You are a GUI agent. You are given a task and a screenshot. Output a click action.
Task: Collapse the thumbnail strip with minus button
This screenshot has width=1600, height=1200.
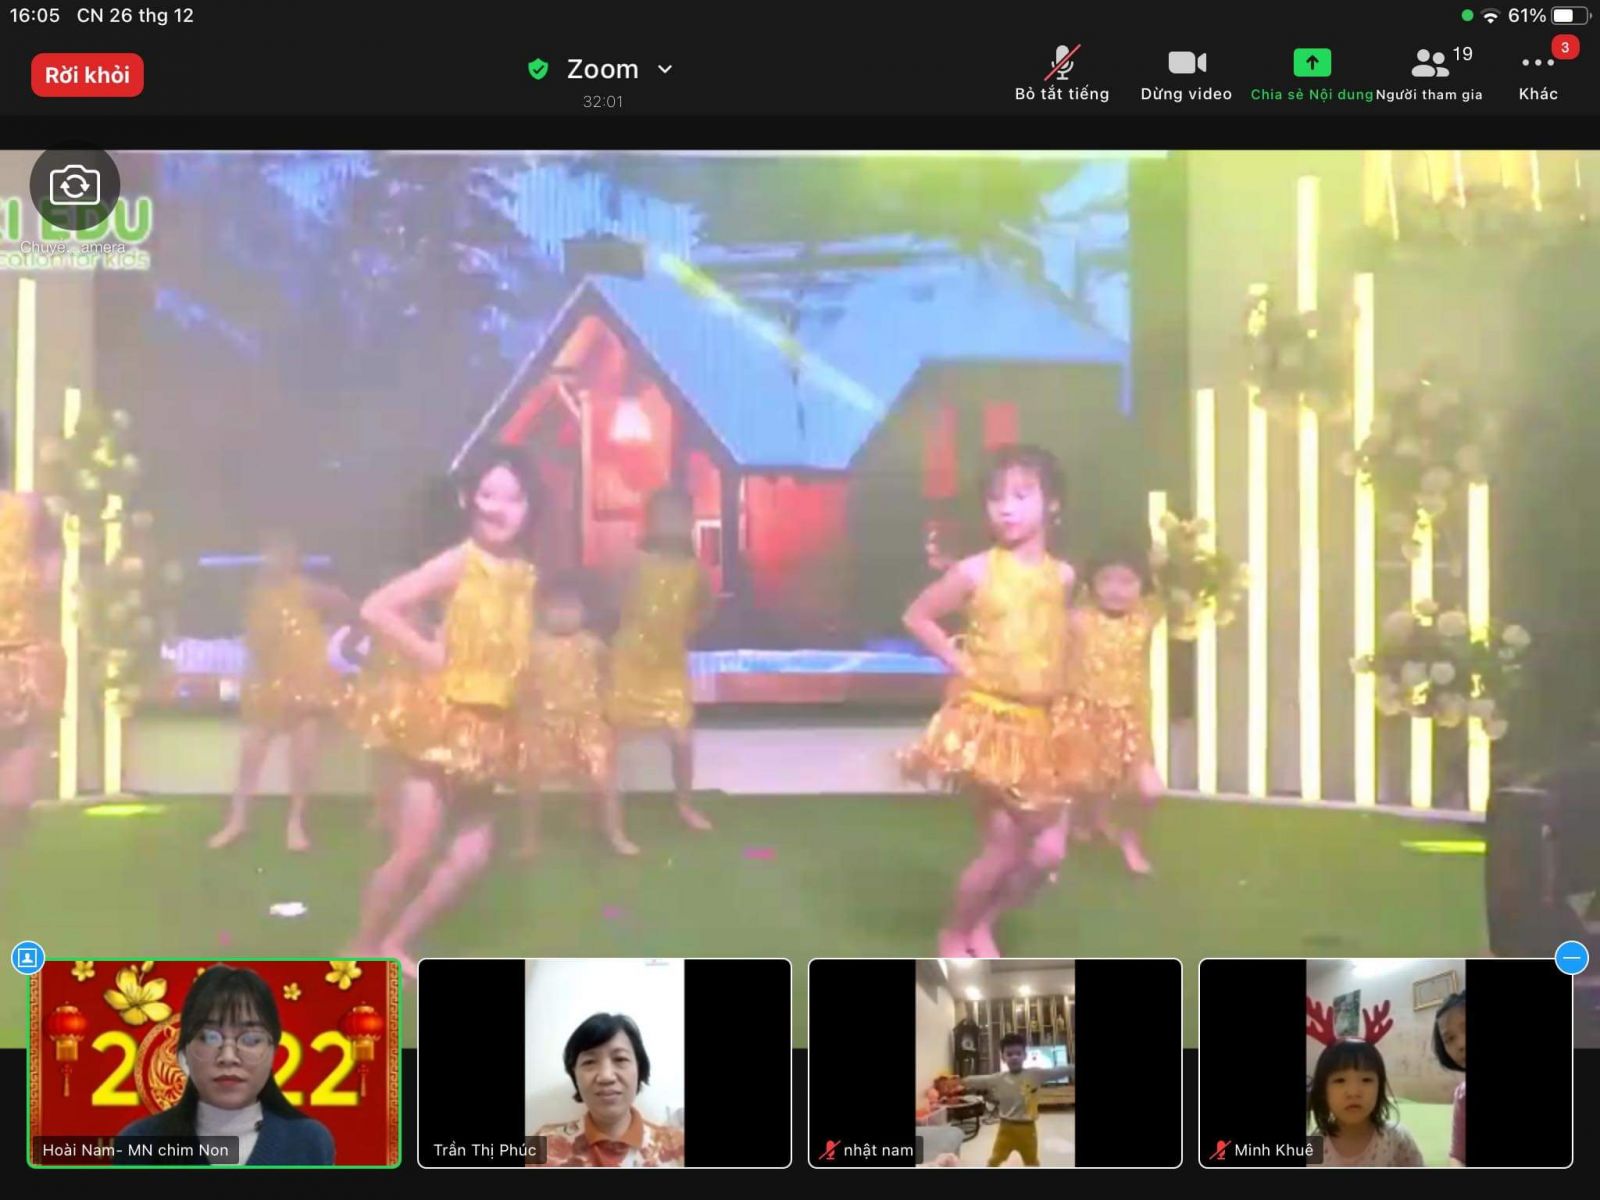tap(1571, 958)
